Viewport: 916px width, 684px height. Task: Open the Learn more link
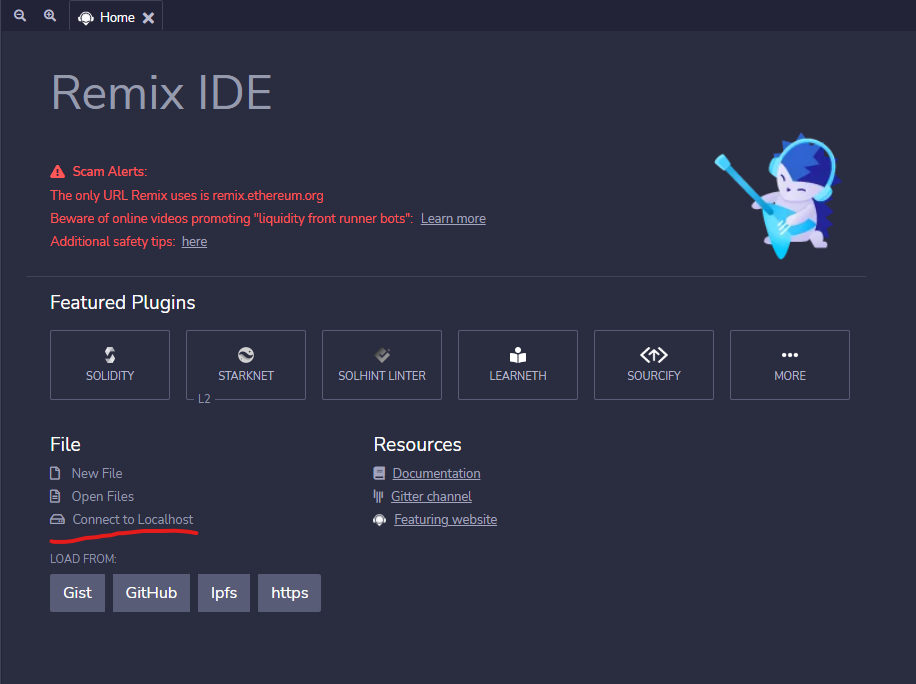click(453, 218)
